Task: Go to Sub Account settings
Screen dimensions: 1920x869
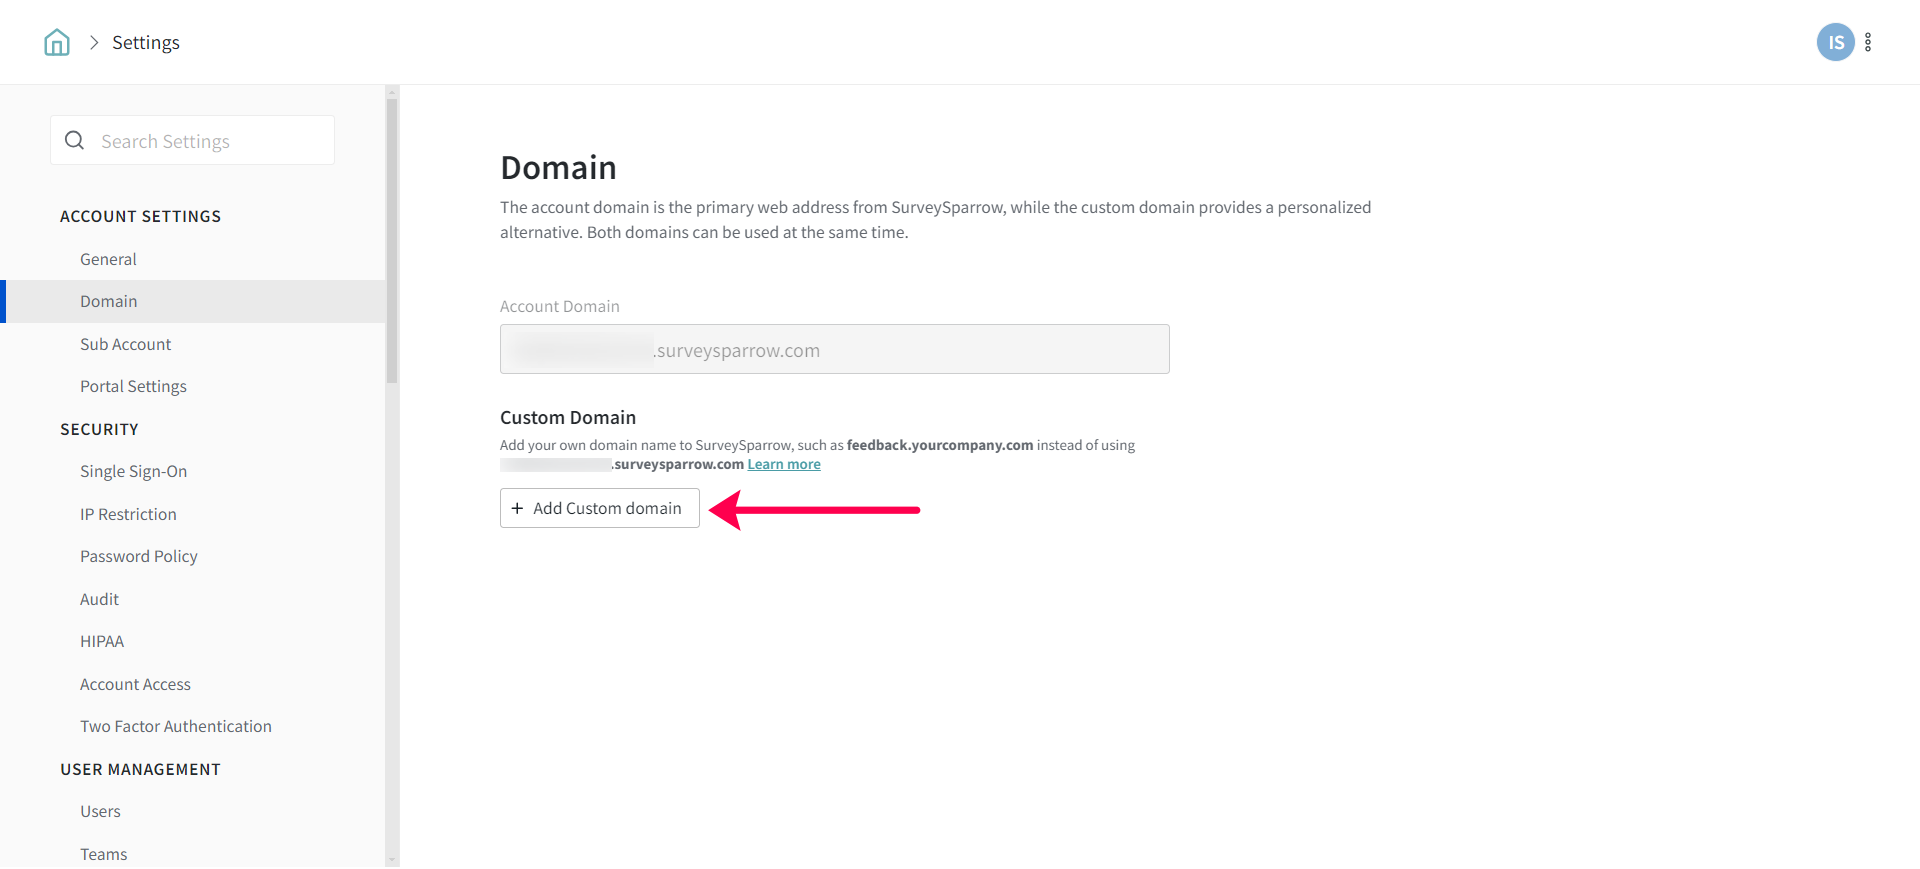Action: [126, 344]
